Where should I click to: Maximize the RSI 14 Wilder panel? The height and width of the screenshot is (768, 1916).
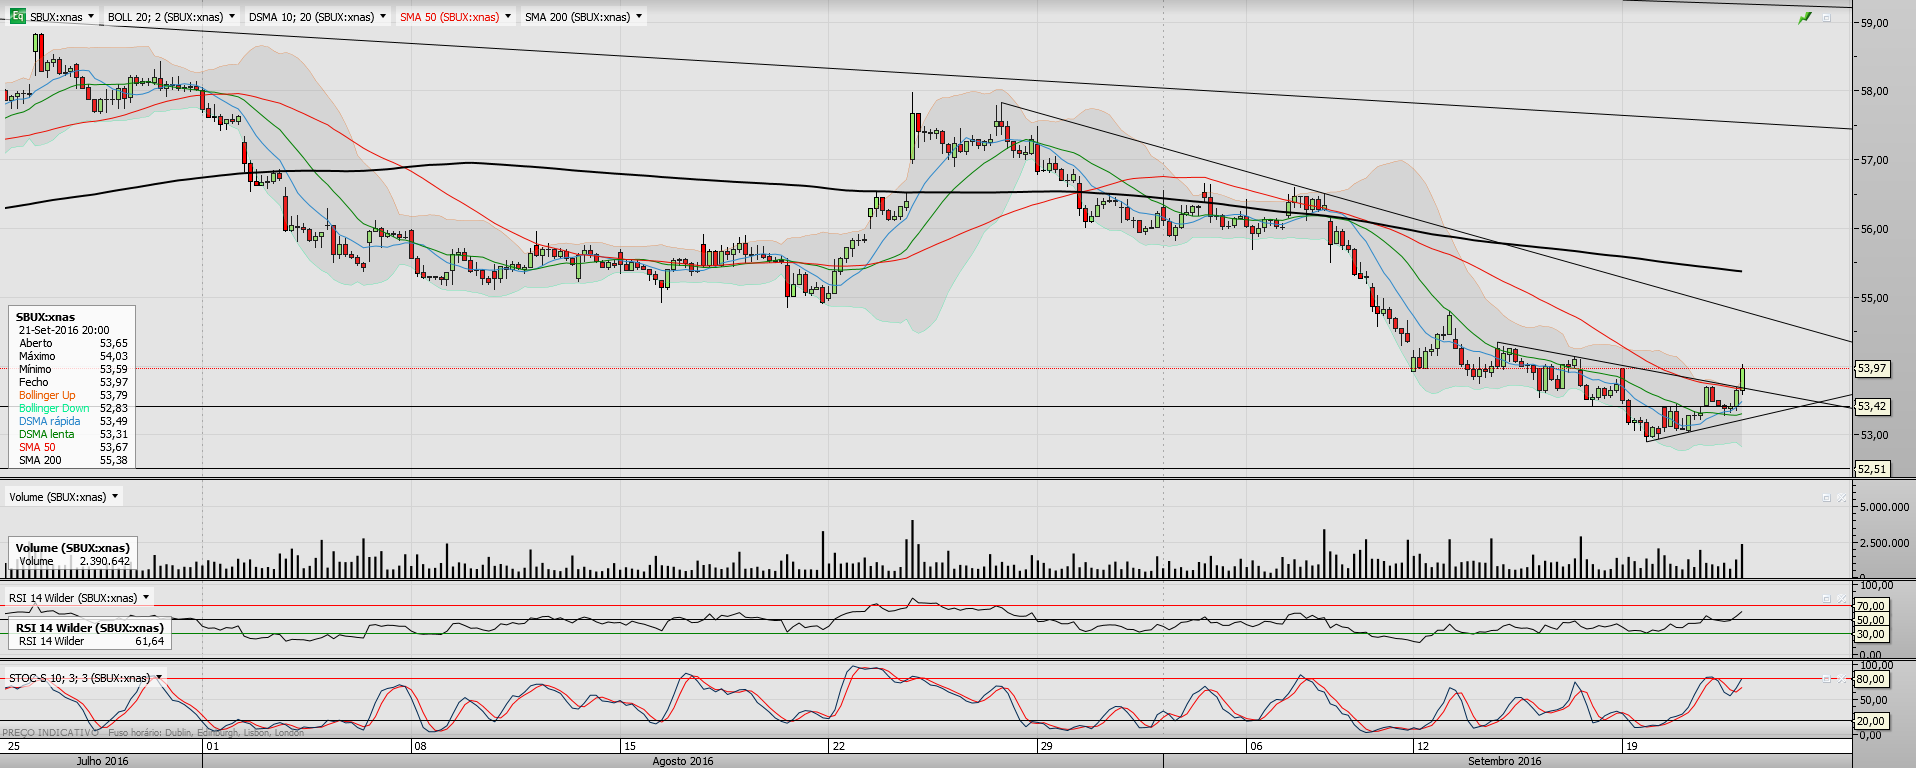1826,598
